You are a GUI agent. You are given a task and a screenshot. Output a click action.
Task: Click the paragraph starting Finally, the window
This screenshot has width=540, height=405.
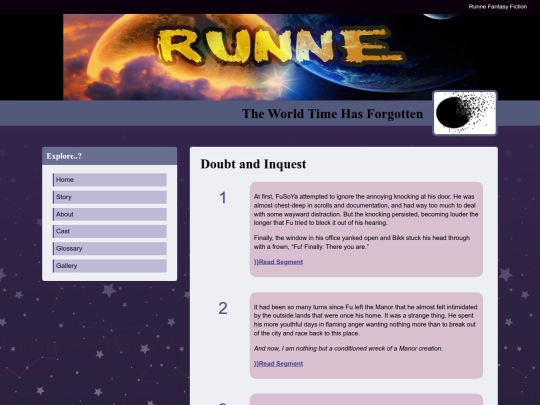pos(362,242)
